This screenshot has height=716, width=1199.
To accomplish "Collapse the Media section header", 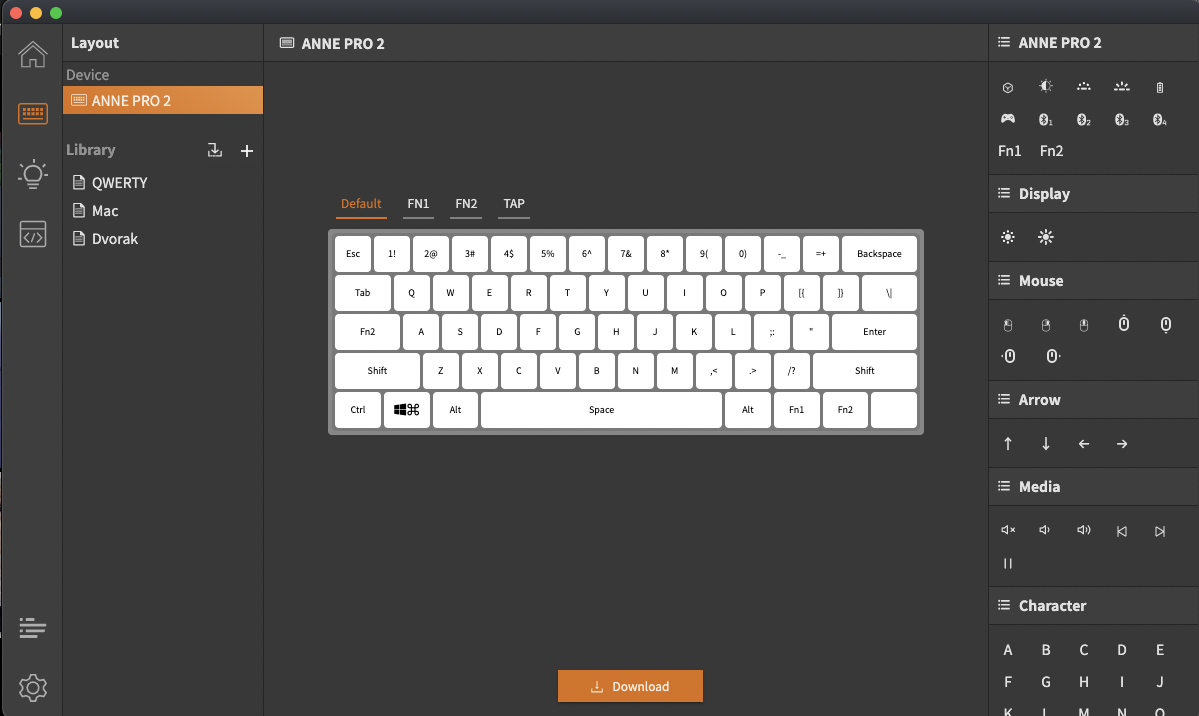I will pyautogui.click(x=1093, y=487).
